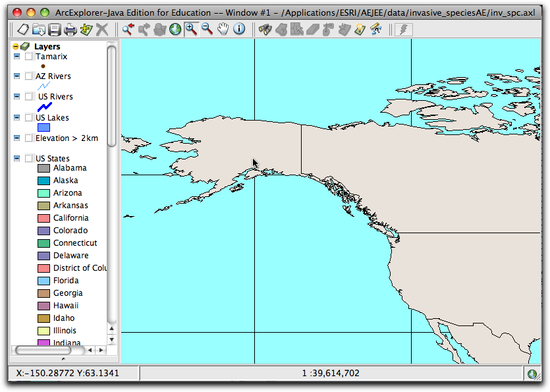The image size is (550, 392).
Task: Toggle the US States layer checkbox
Action: point(29,158)
